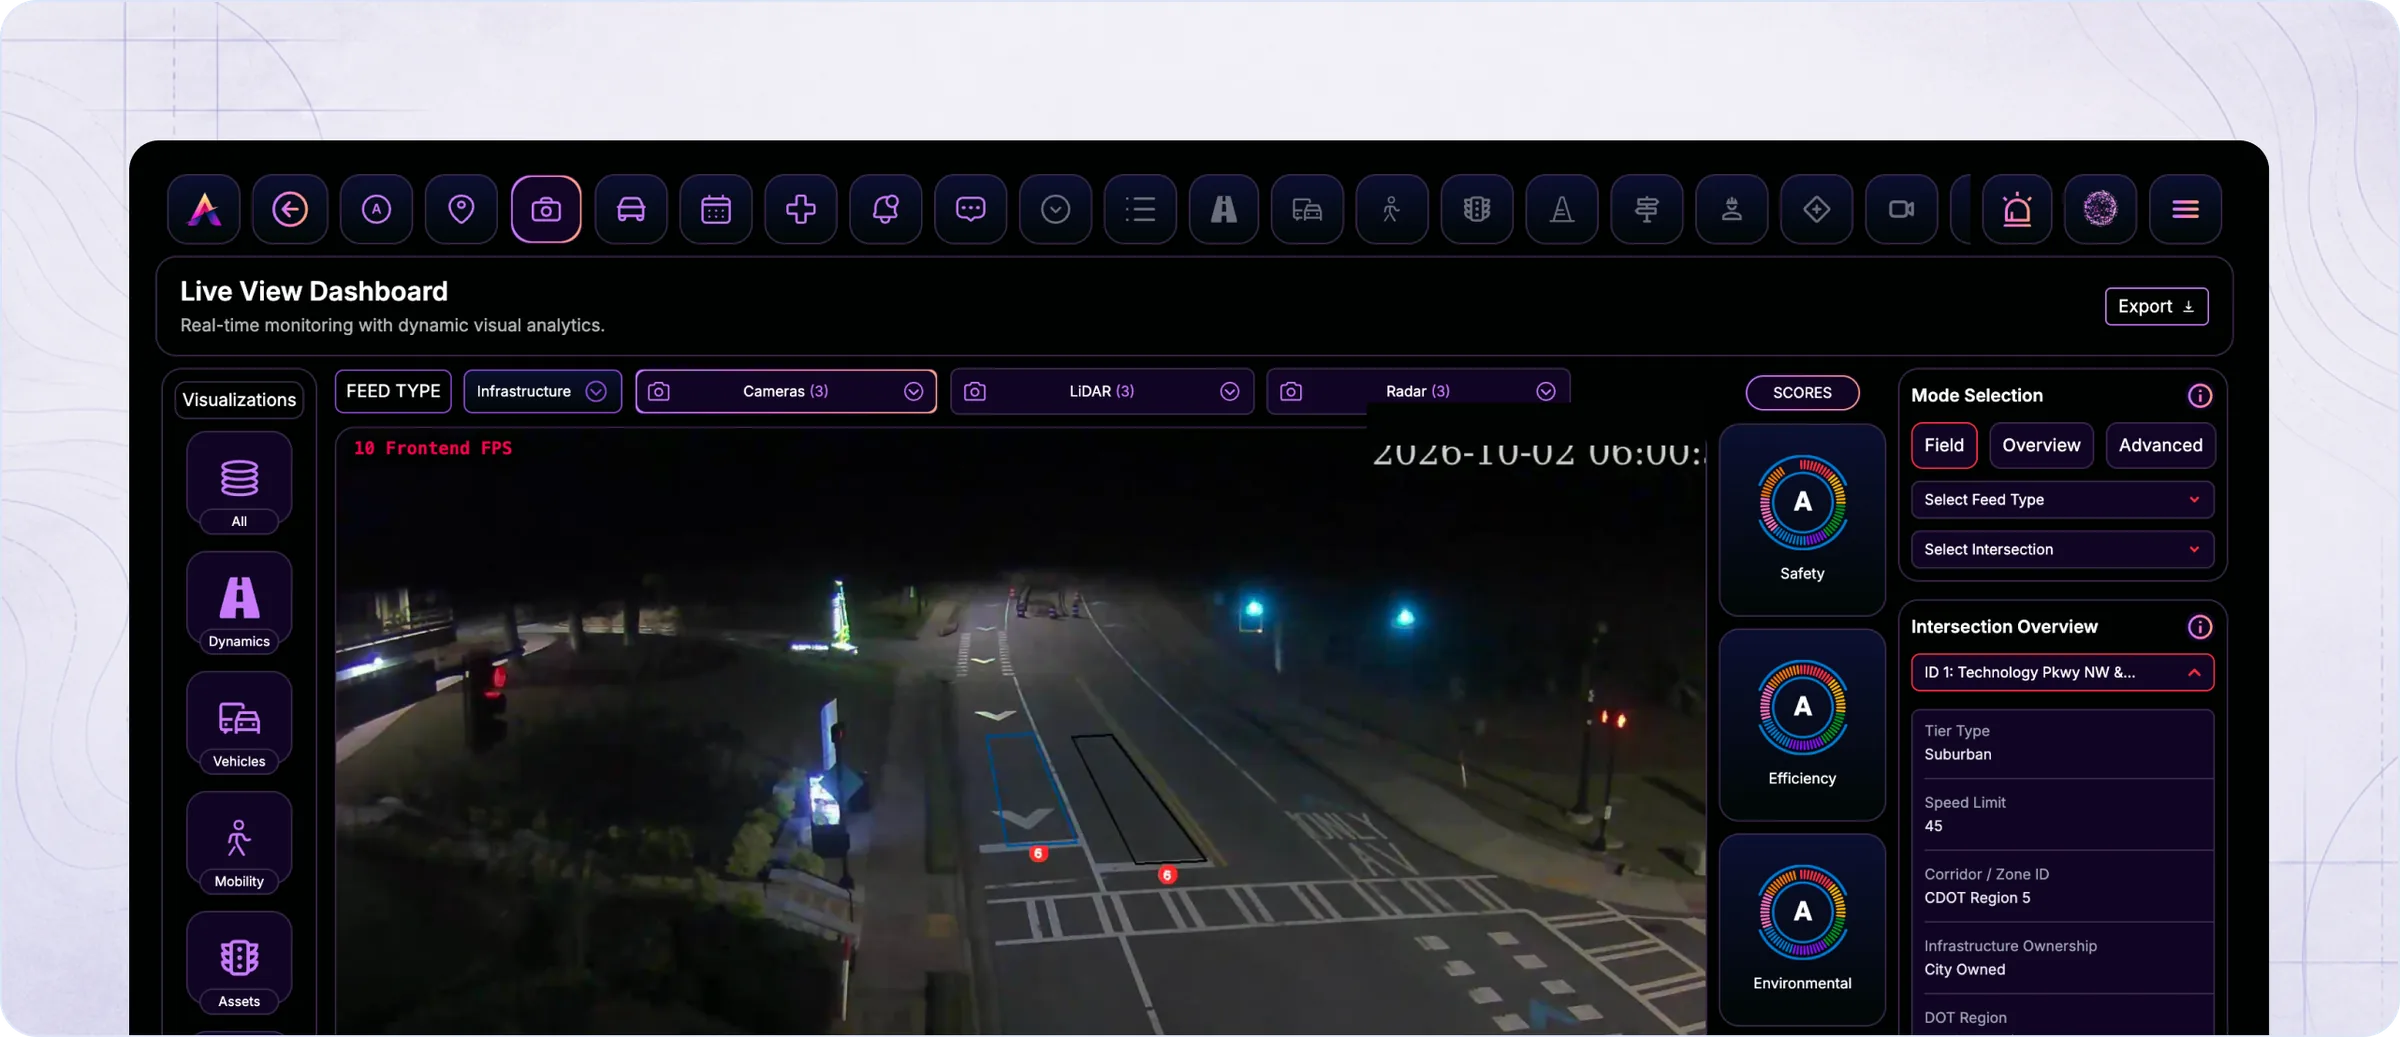Switch to Advanced mode
The image size is (2400, 1037).
2160,445
